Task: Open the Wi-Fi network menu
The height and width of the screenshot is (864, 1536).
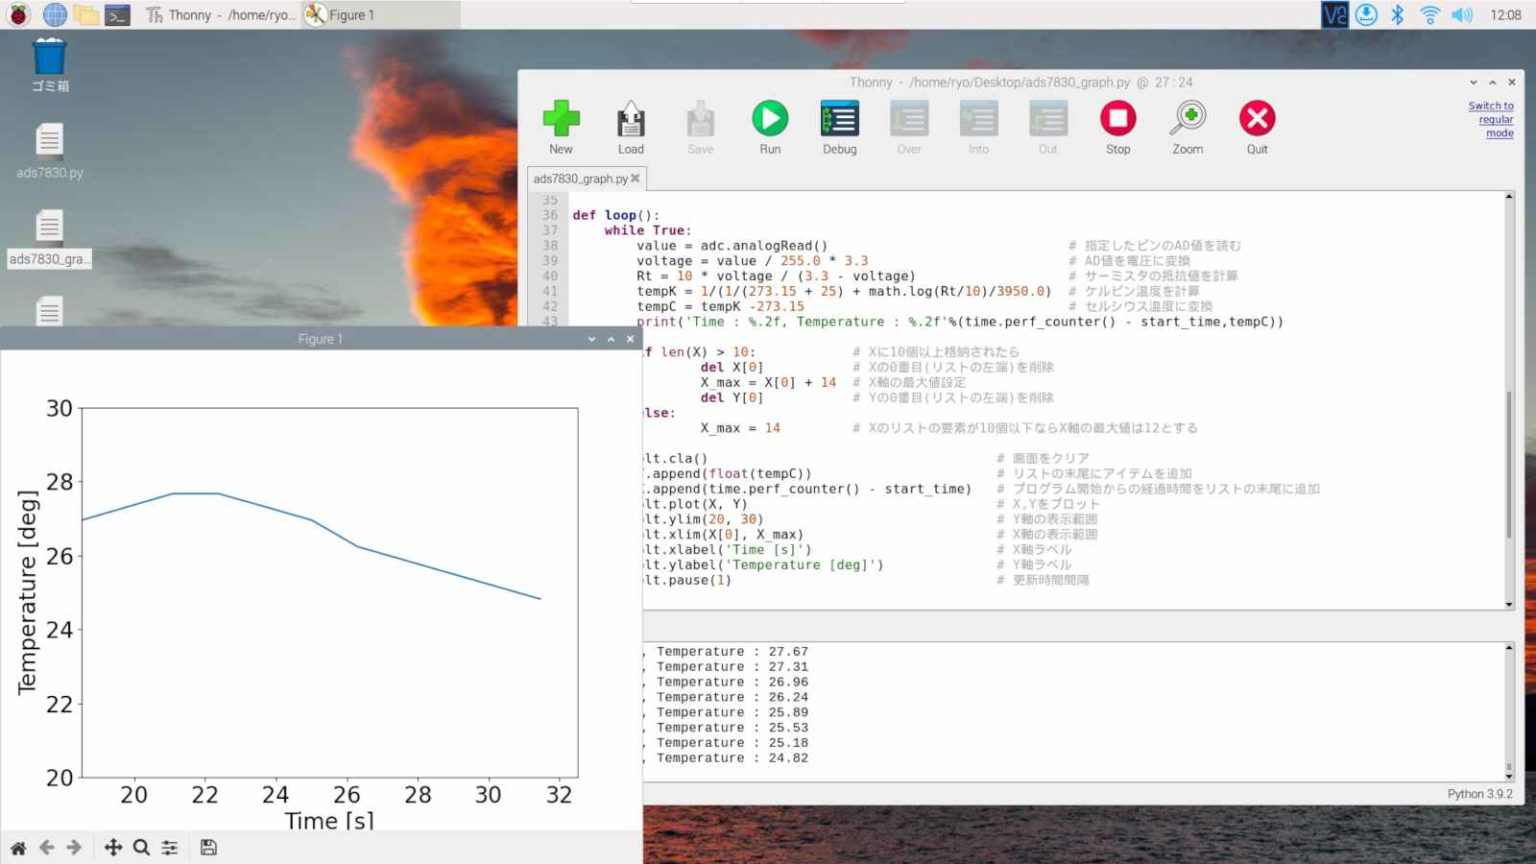Action: click(1430, 15)
